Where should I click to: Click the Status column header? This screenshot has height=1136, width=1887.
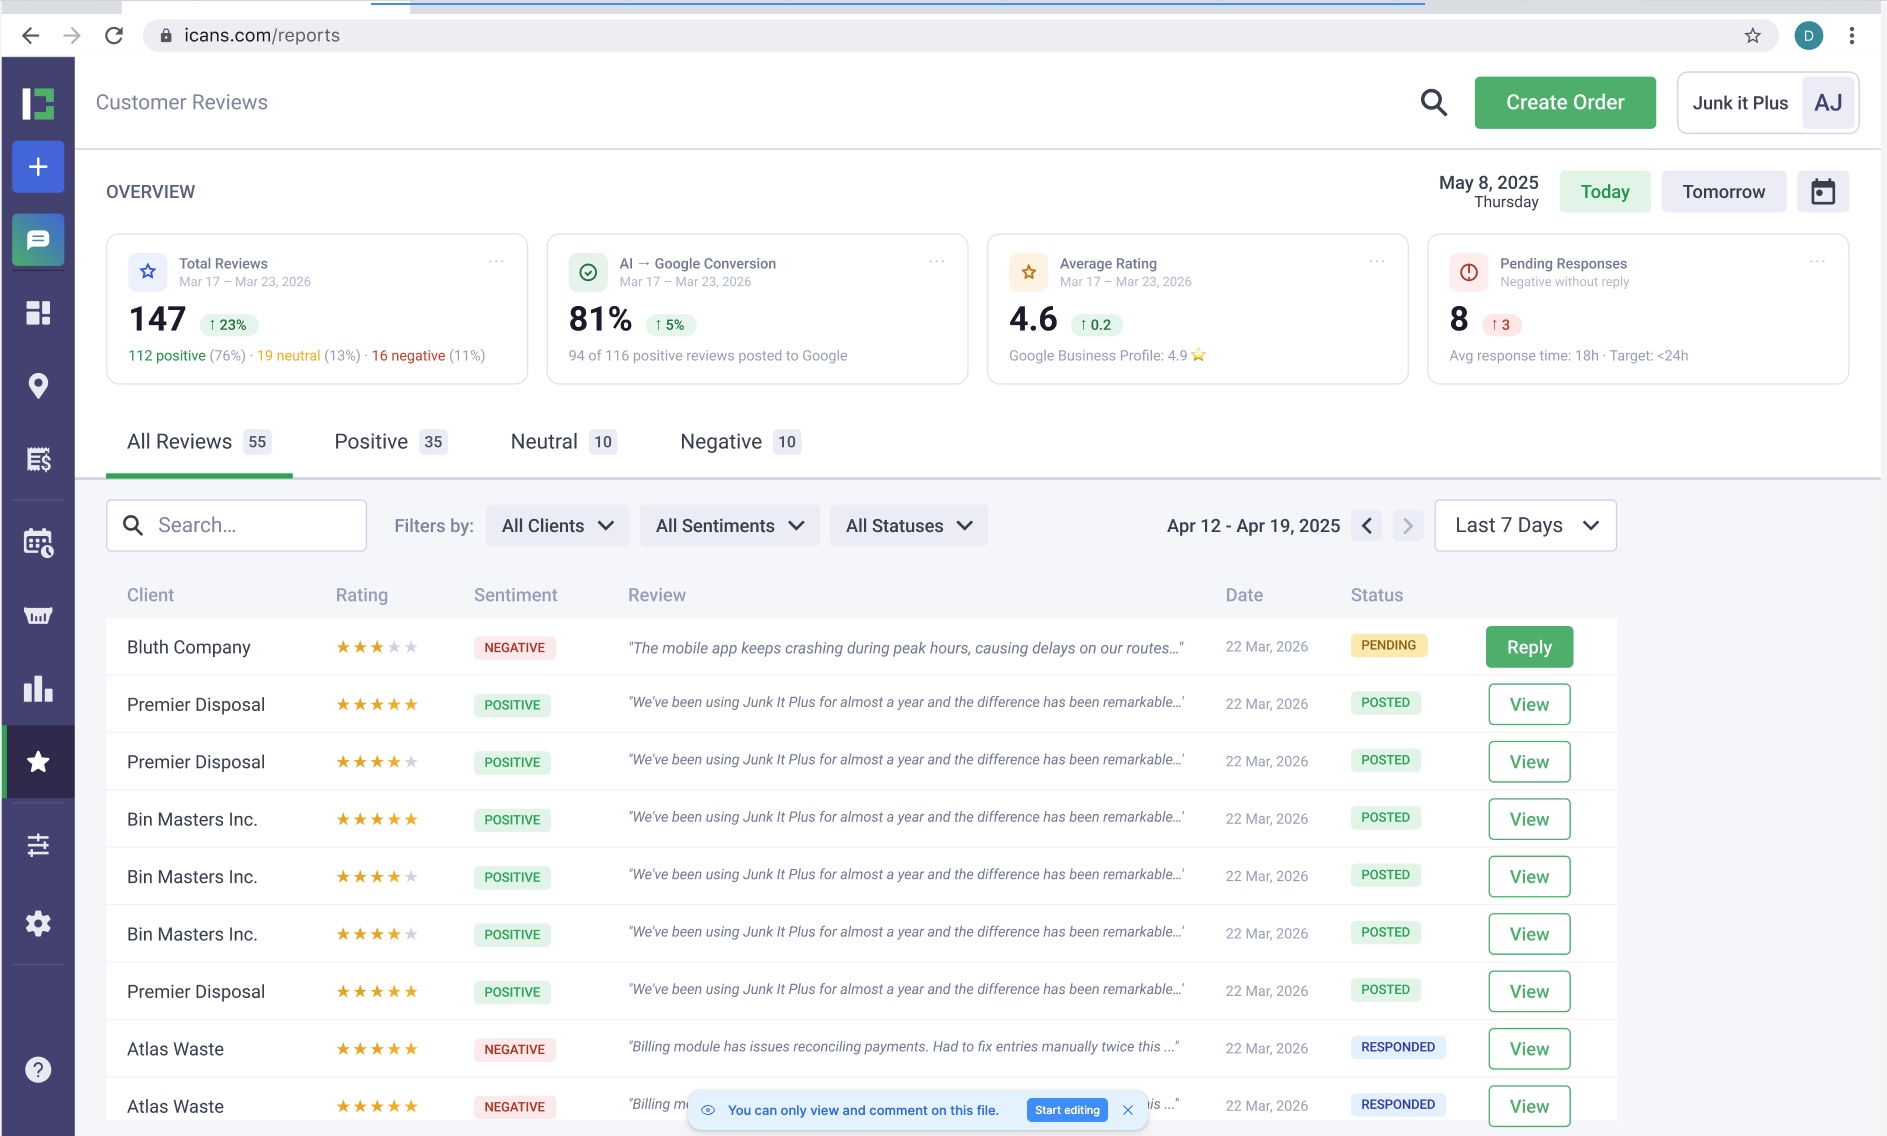tap(1376, 595)
